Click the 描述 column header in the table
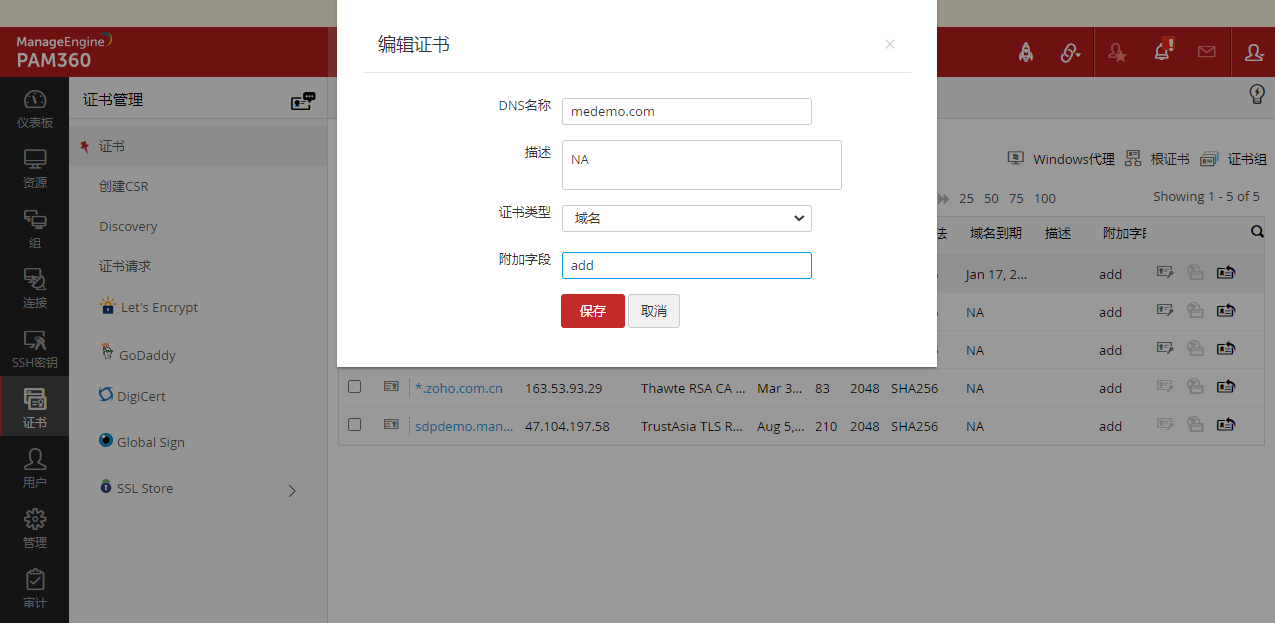Viewport: 1275px width, 623px height. 1058,233
